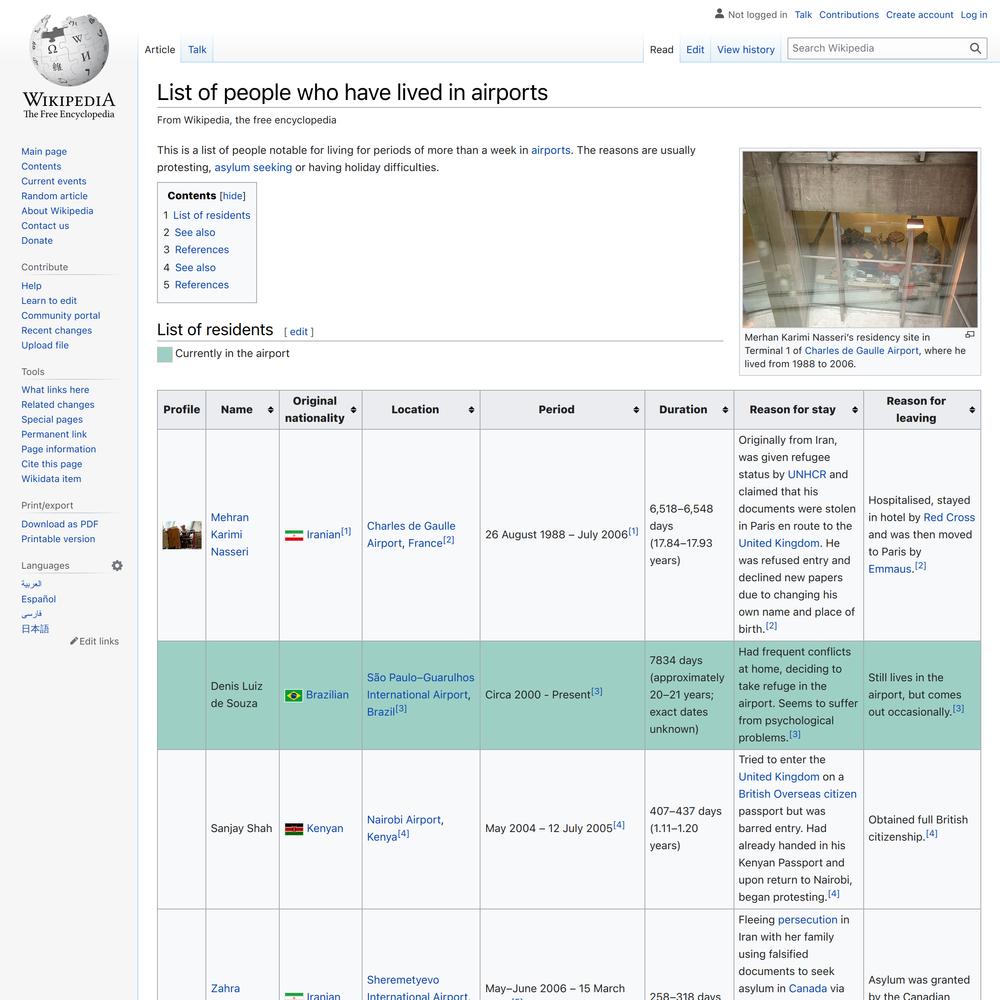The image size is (1000, 1000).
Task: Switch language to 日本語
Action: point(35,629)
